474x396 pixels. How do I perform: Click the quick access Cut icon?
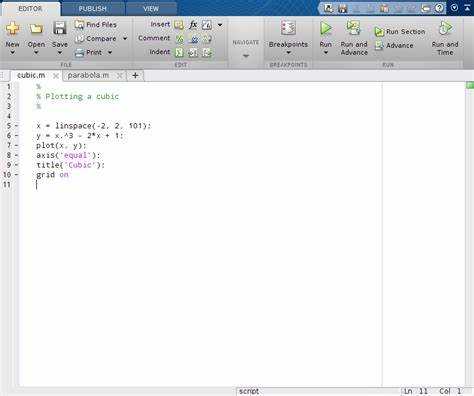click(x=356, y=8)
